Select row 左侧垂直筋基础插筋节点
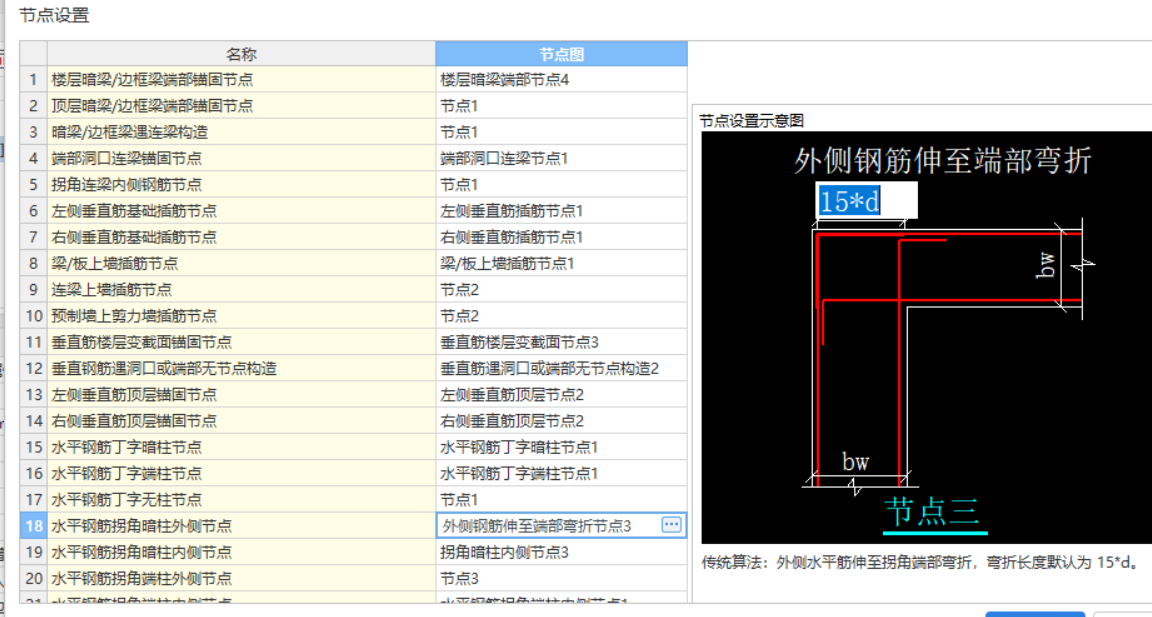This screenshot has width=1152, height=617. [242, 211]
